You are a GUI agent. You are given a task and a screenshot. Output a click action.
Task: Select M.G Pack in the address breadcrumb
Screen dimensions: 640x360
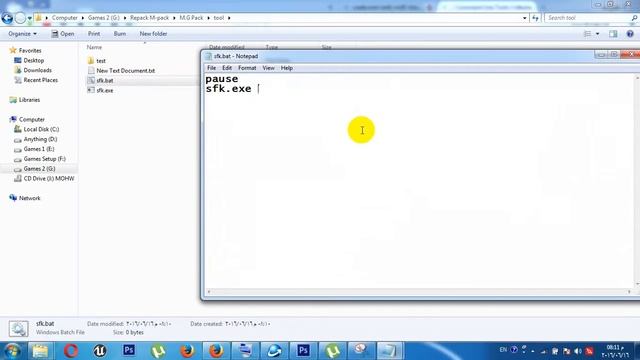[x=191, y=18]
